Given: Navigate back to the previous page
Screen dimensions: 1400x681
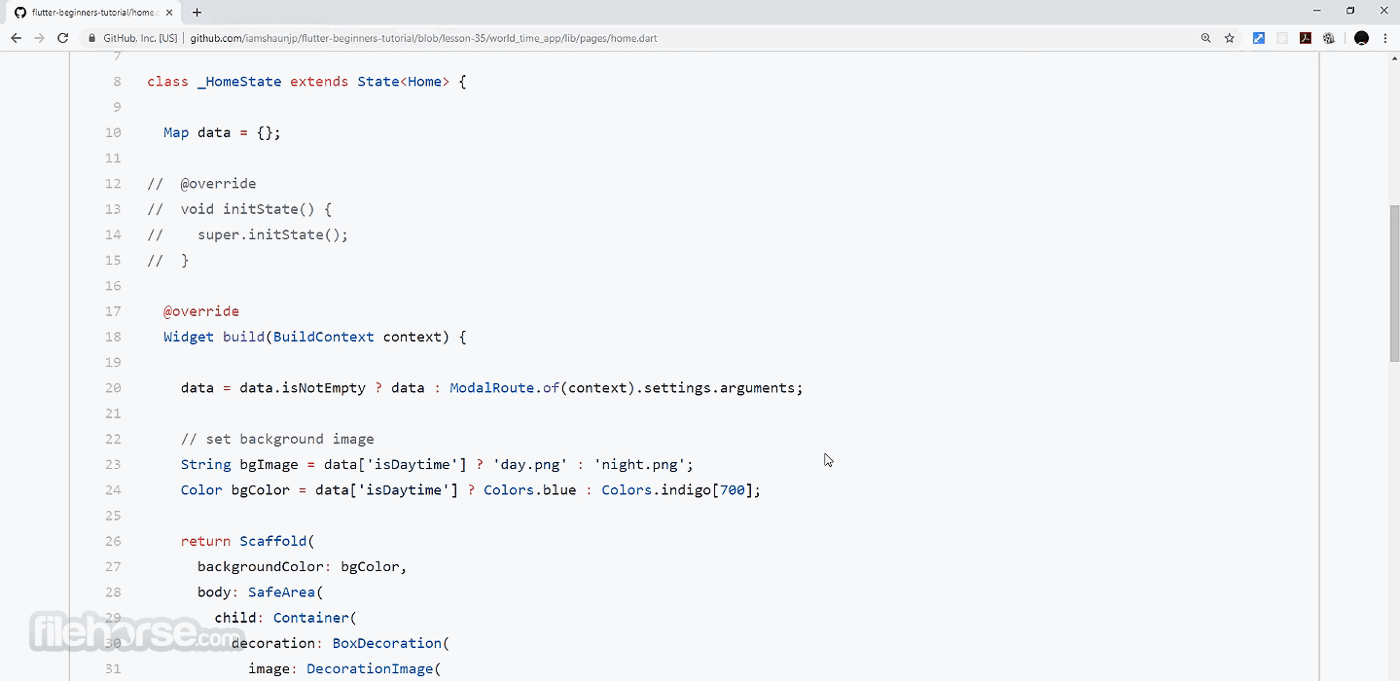Looking at the screenshot, I should pyautogui.click(x=15, y=38).
